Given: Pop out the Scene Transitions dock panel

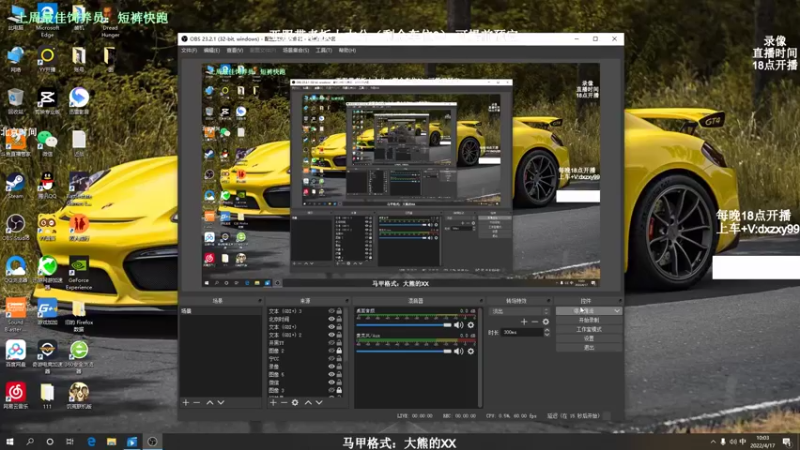Looking at the screenshot, I should tap(548, 301).
